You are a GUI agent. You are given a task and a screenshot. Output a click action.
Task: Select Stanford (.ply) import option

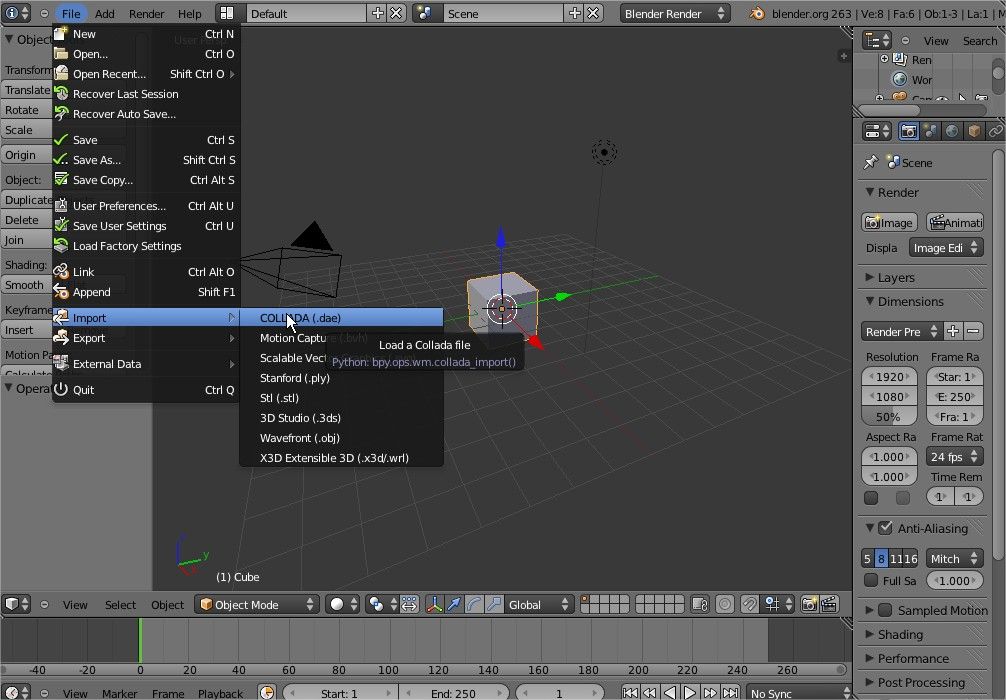coord(341,378)
